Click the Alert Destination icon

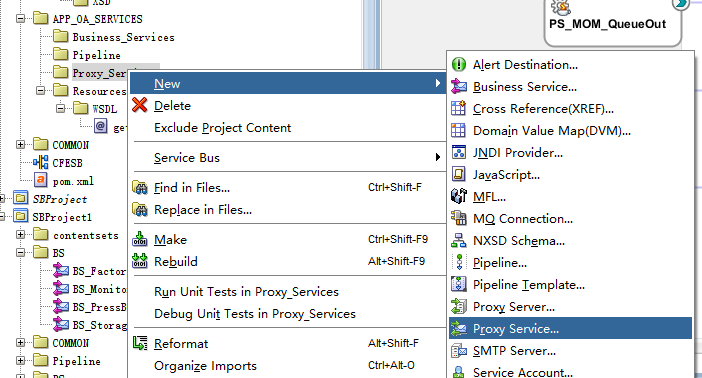(x=458, y=64)
